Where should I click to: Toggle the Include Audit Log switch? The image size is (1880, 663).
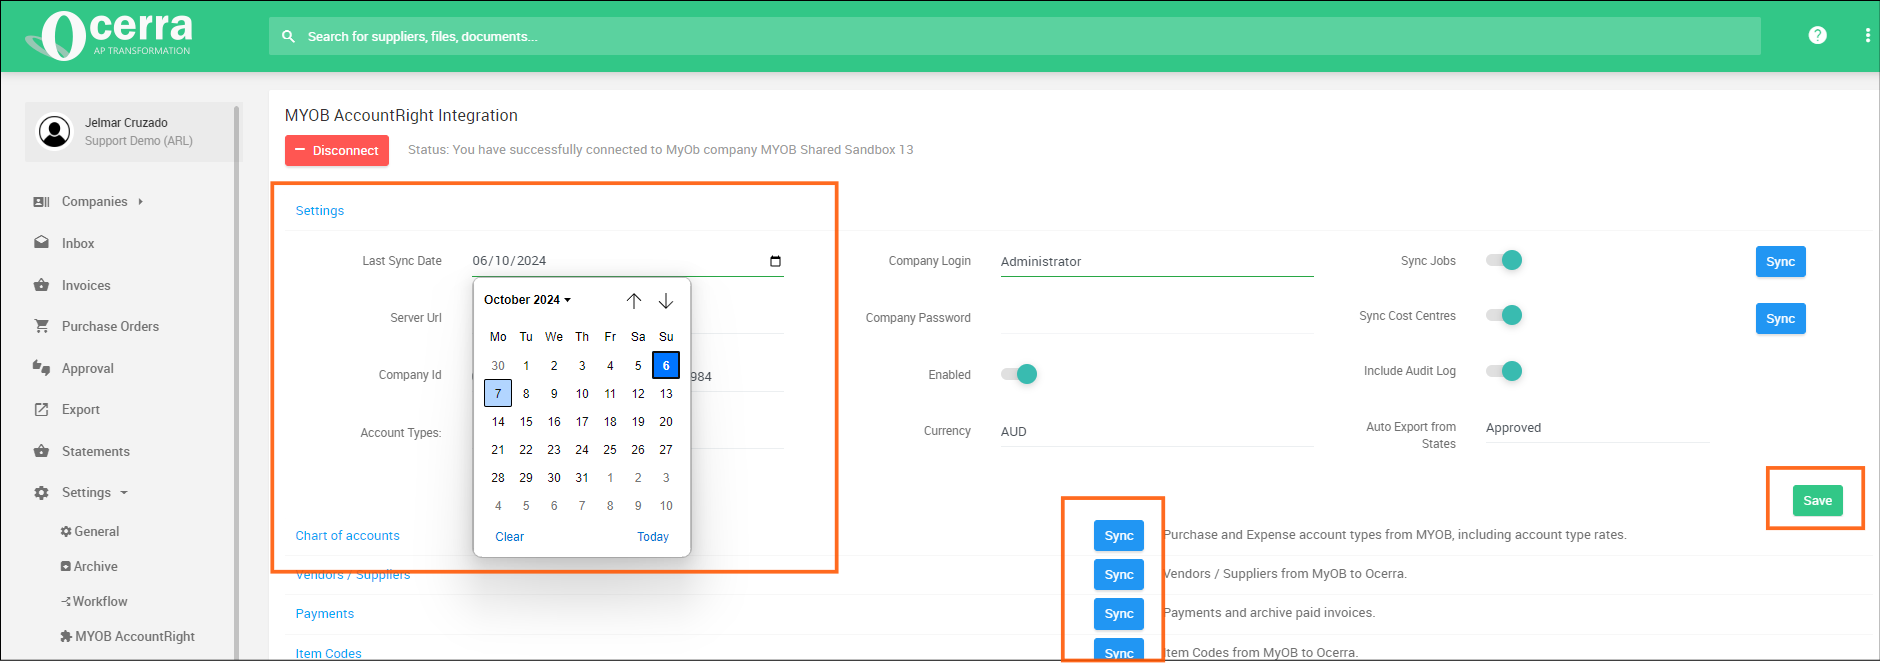coord(1504,371)
